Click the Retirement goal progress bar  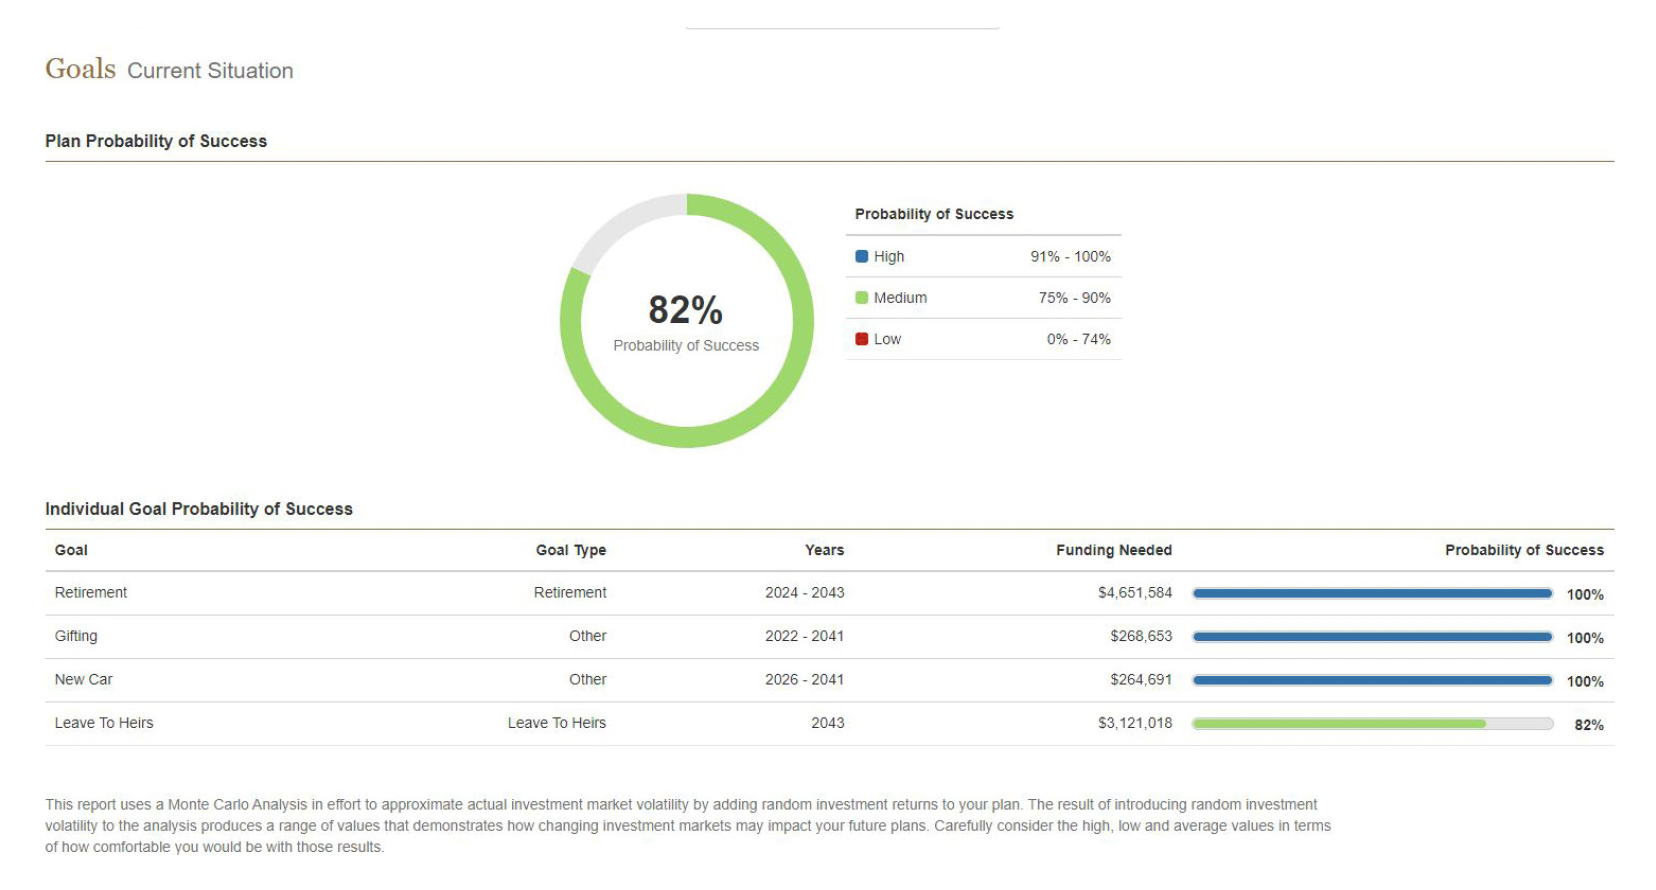pos(1372,593)
